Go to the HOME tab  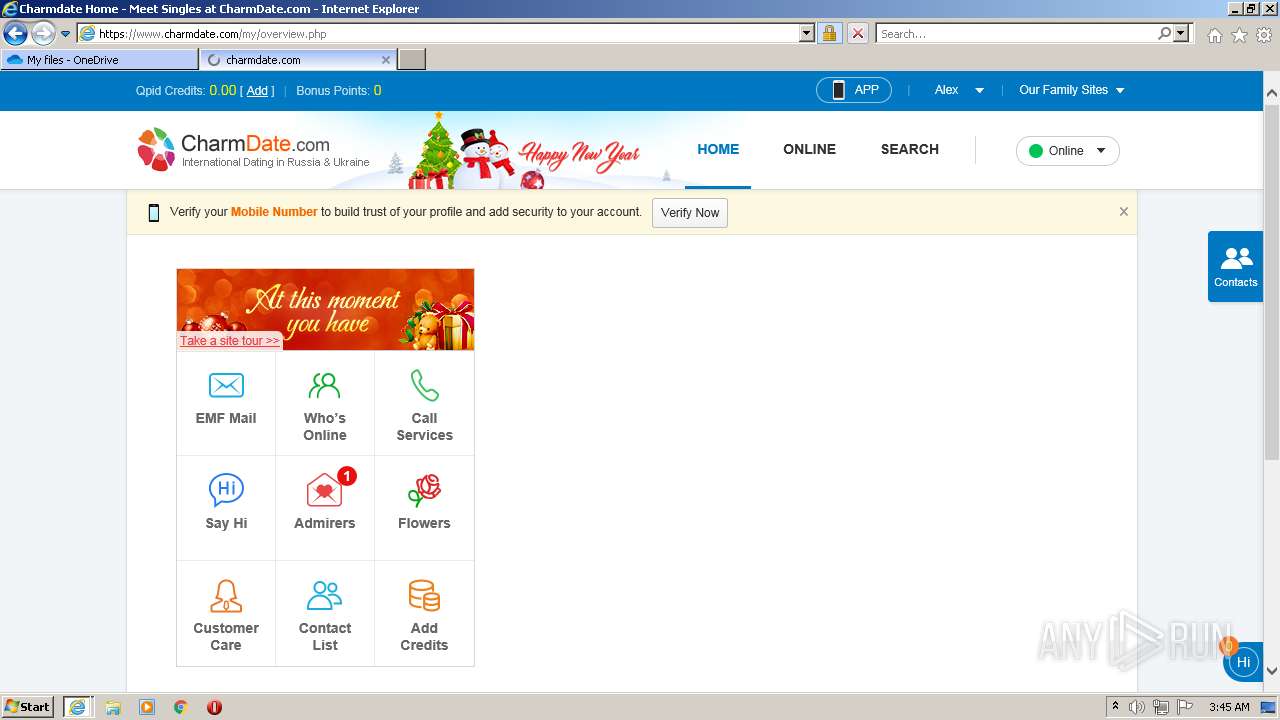click(718, 149)
